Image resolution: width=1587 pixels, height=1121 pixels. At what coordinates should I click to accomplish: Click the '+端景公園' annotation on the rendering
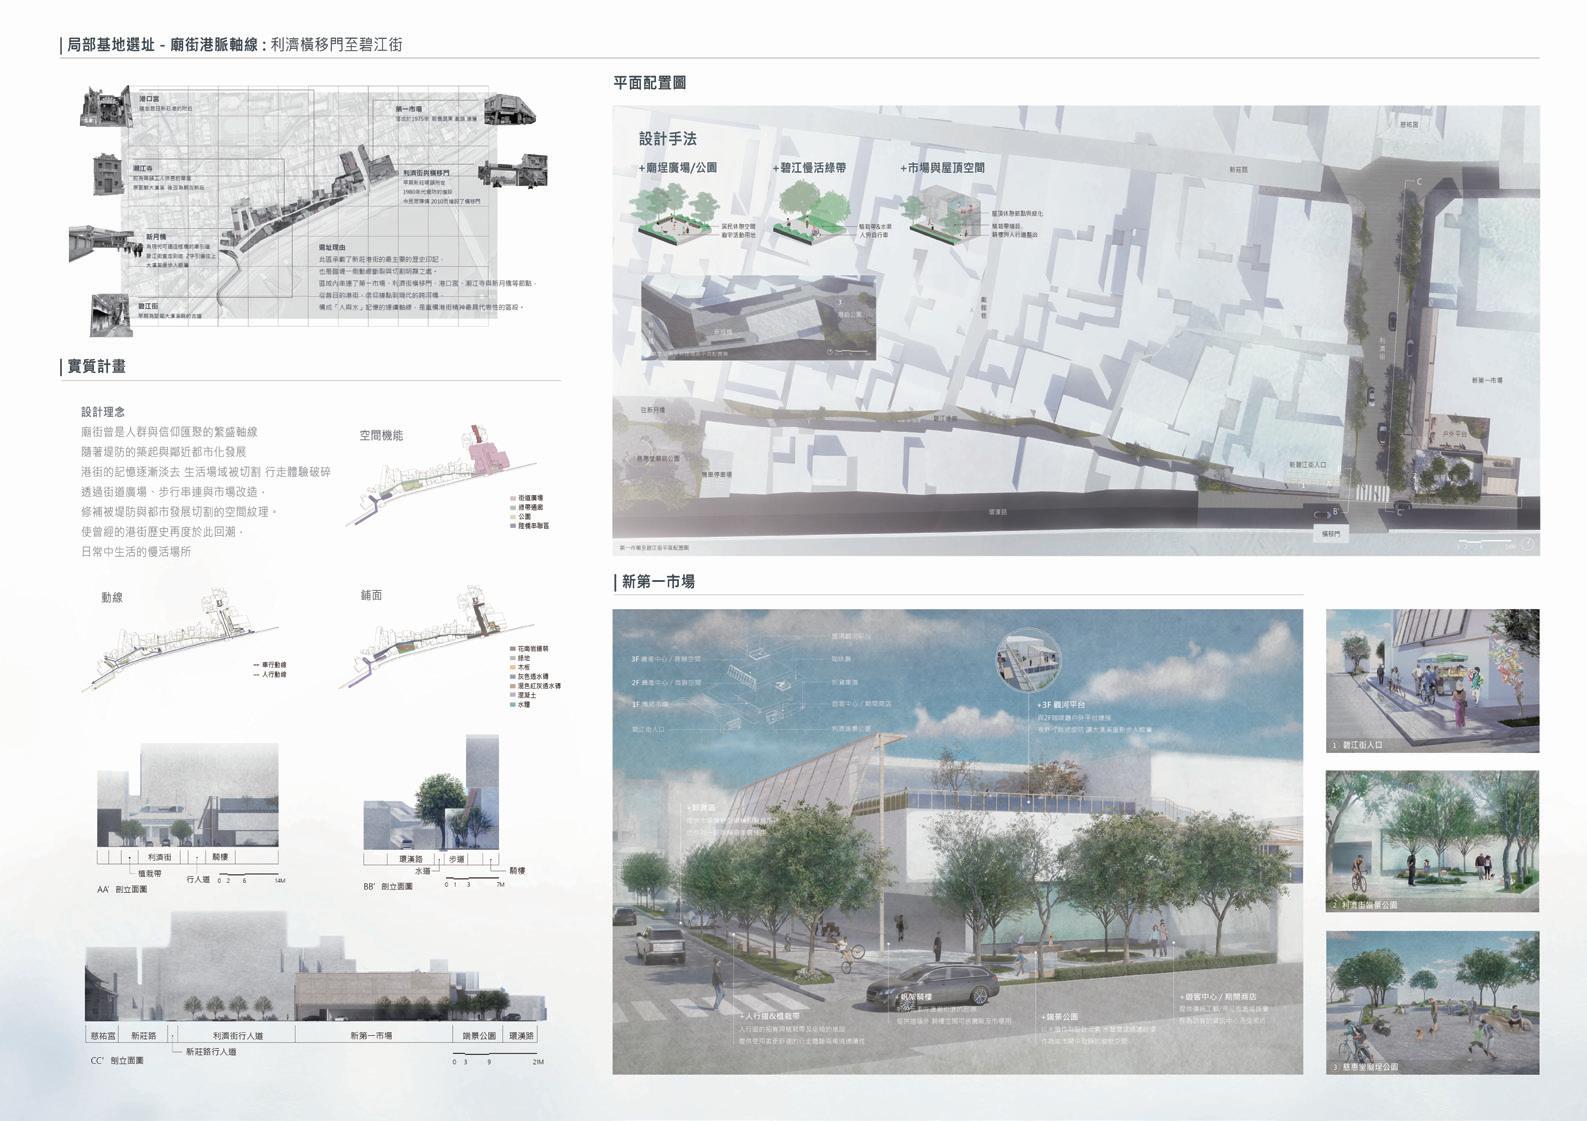click(1059, 1016)
